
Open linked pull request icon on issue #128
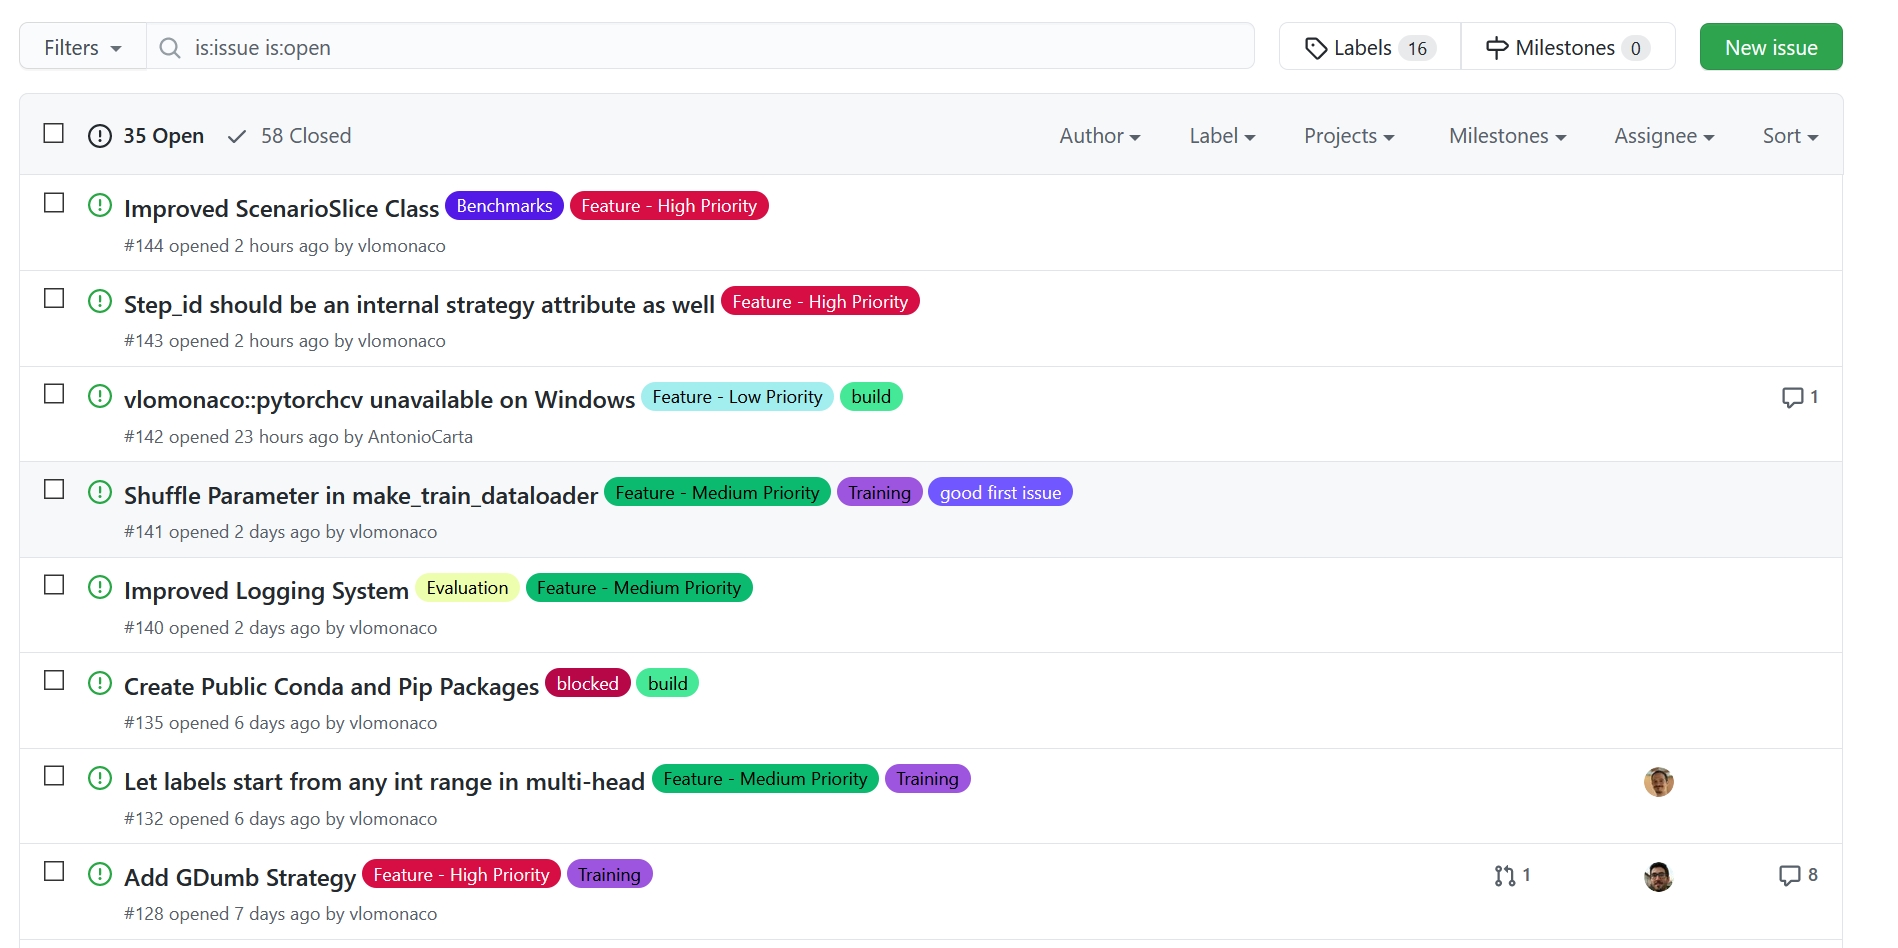(1505, 876)
